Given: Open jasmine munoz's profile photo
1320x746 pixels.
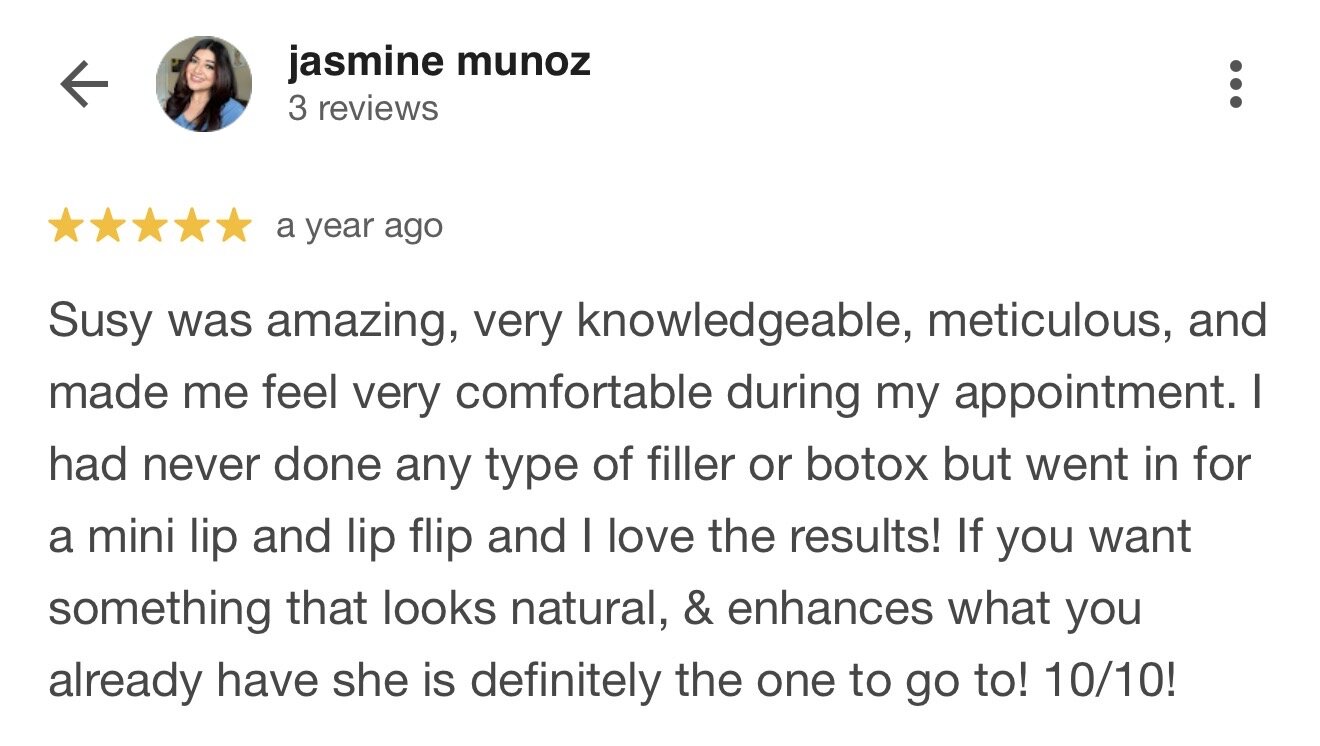Looking at the screenshot, I should 204,85.
